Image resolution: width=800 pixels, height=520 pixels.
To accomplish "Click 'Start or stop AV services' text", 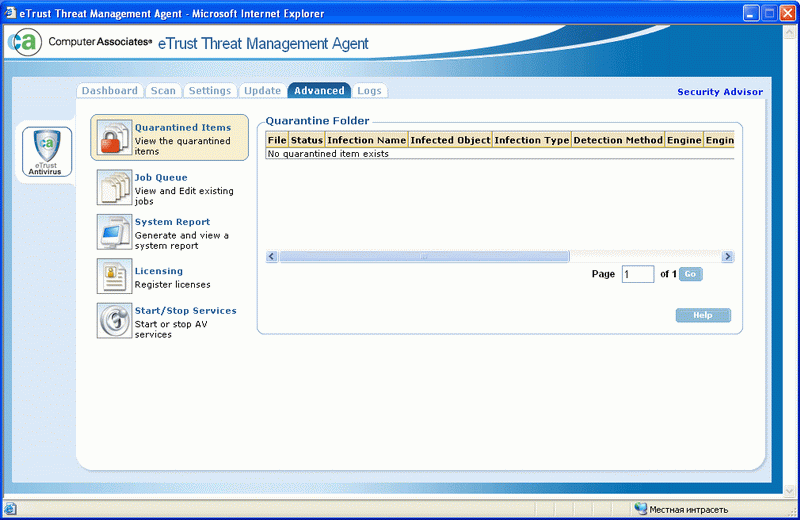I will tap(171, 329).
